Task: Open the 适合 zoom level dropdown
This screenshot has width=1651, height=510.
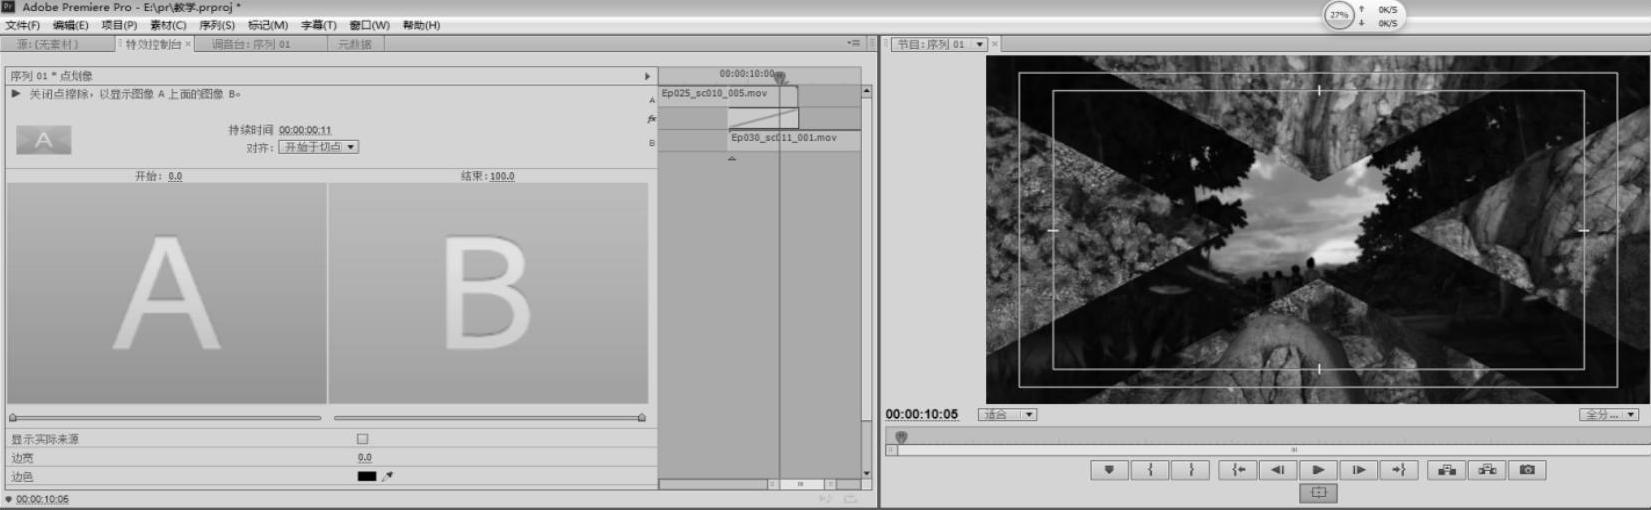Action: point(1007,414)
